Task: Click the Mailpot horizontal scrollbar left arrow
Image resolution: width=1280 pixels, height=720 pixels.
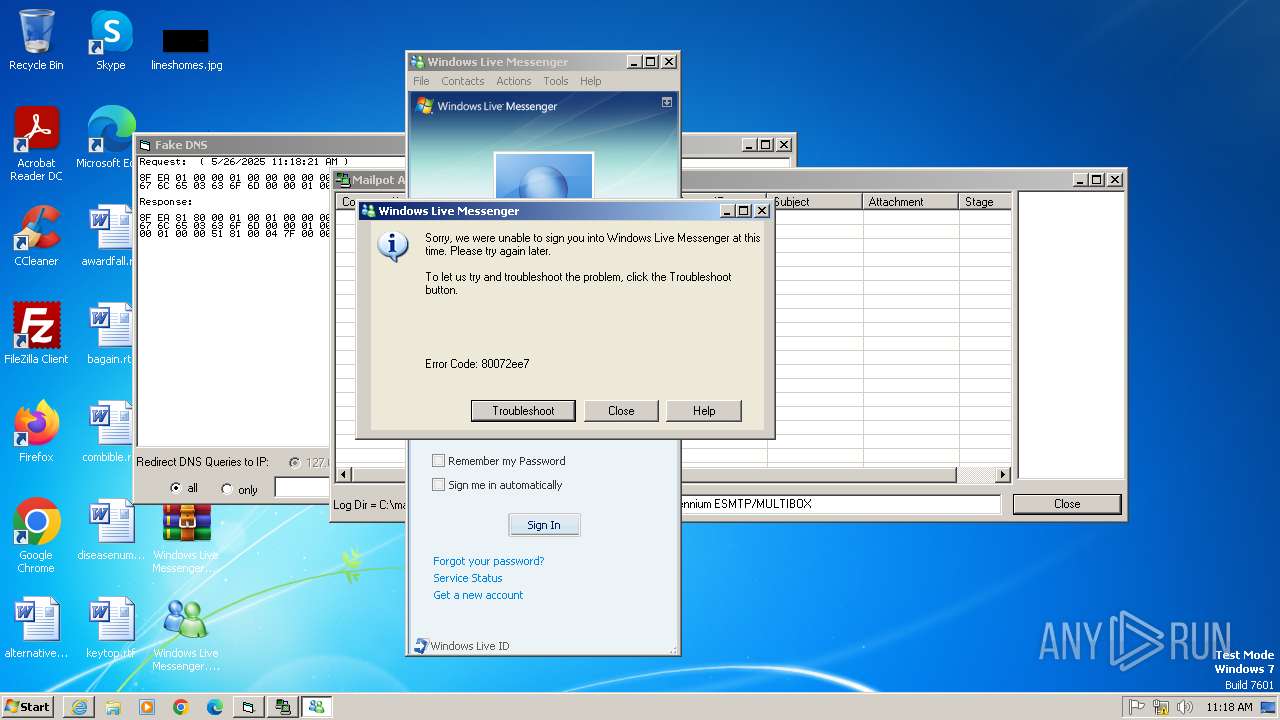Action: click(x=344, y=474)
